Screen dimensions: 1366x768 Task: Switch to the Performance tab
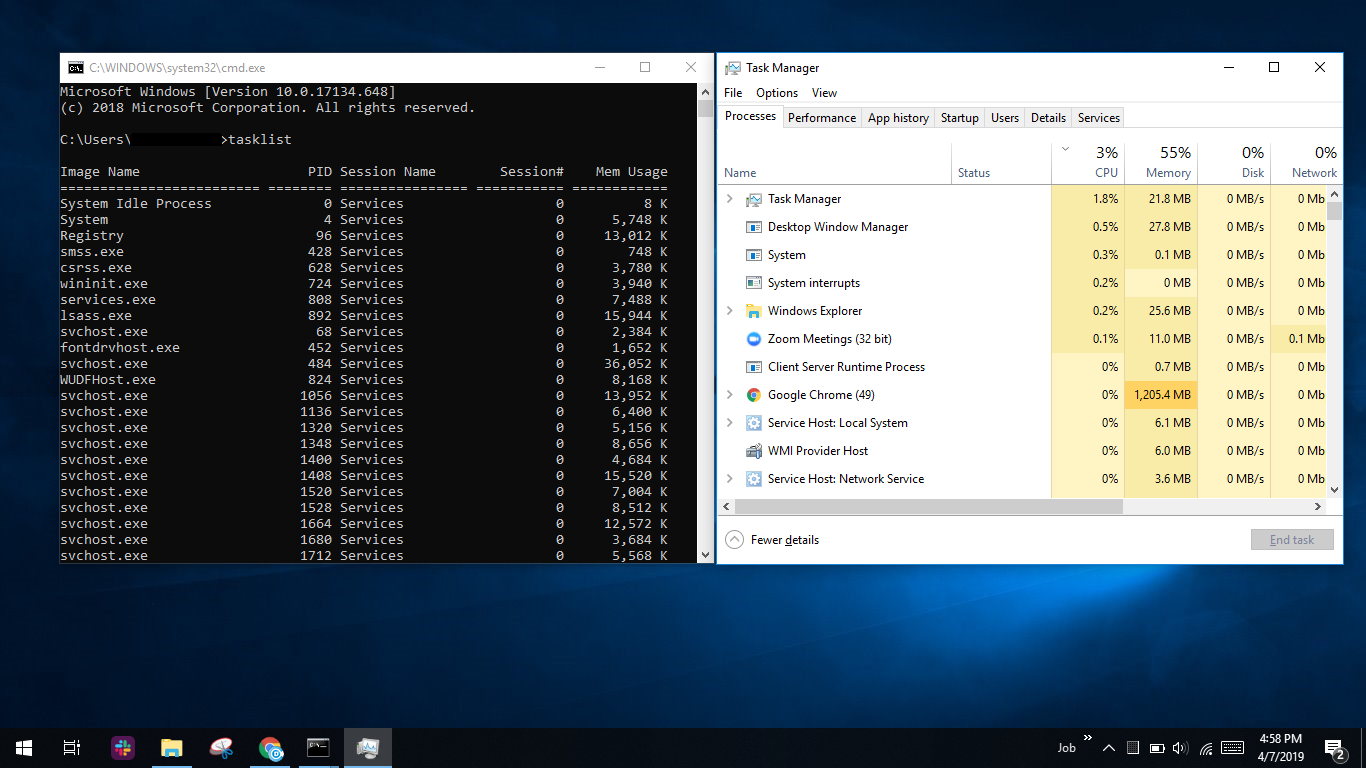(821, 118)
